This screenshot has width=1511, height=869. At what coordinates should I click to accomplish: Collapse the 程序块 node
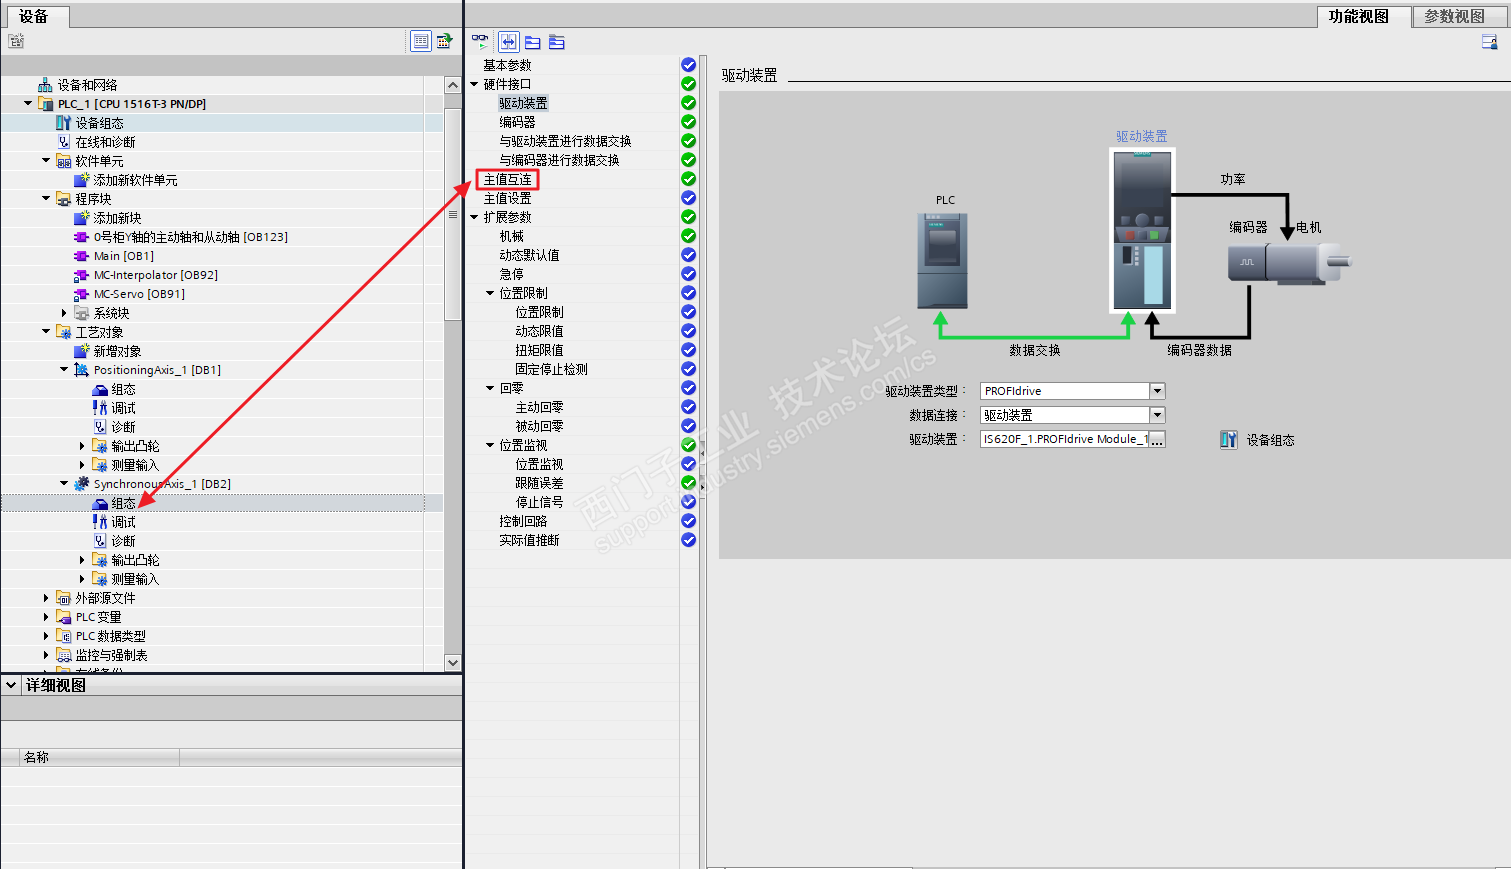click(46, 199)
